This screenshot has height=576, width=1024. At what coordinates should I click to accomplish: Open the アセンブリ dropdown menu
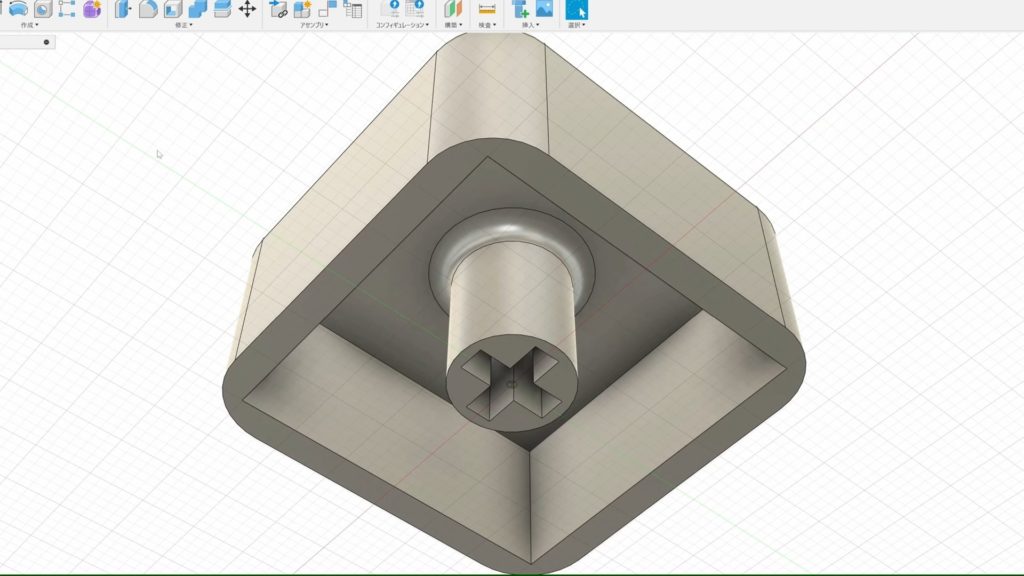[314, 25]
